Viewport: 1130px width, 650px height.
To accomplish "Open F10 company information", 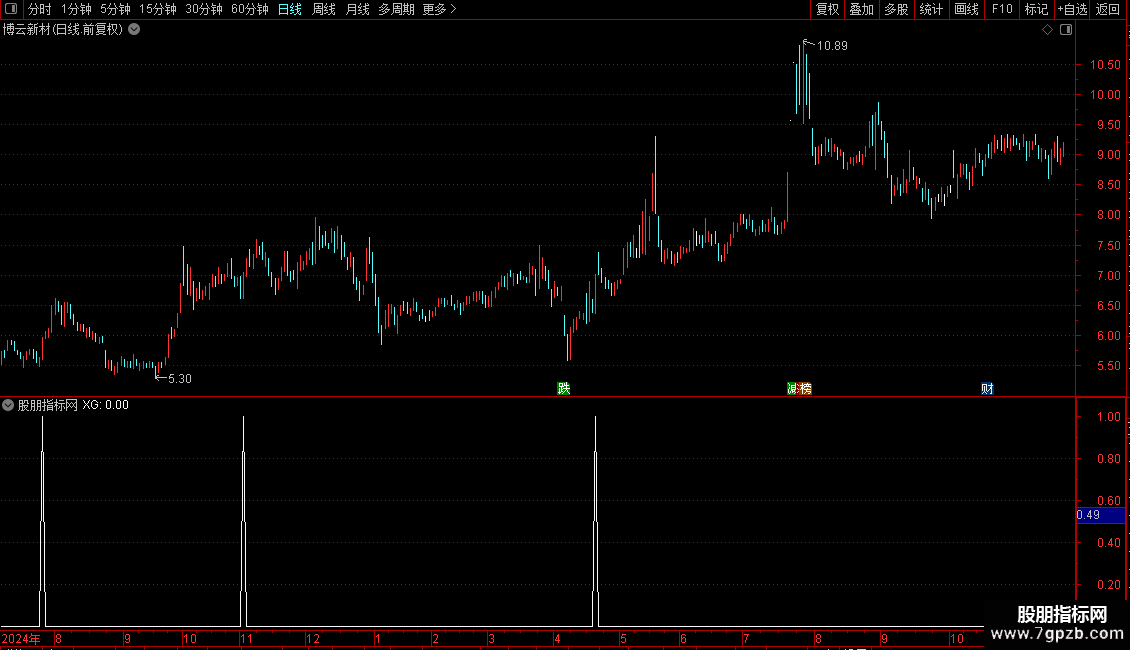I will click(1002, 9).
